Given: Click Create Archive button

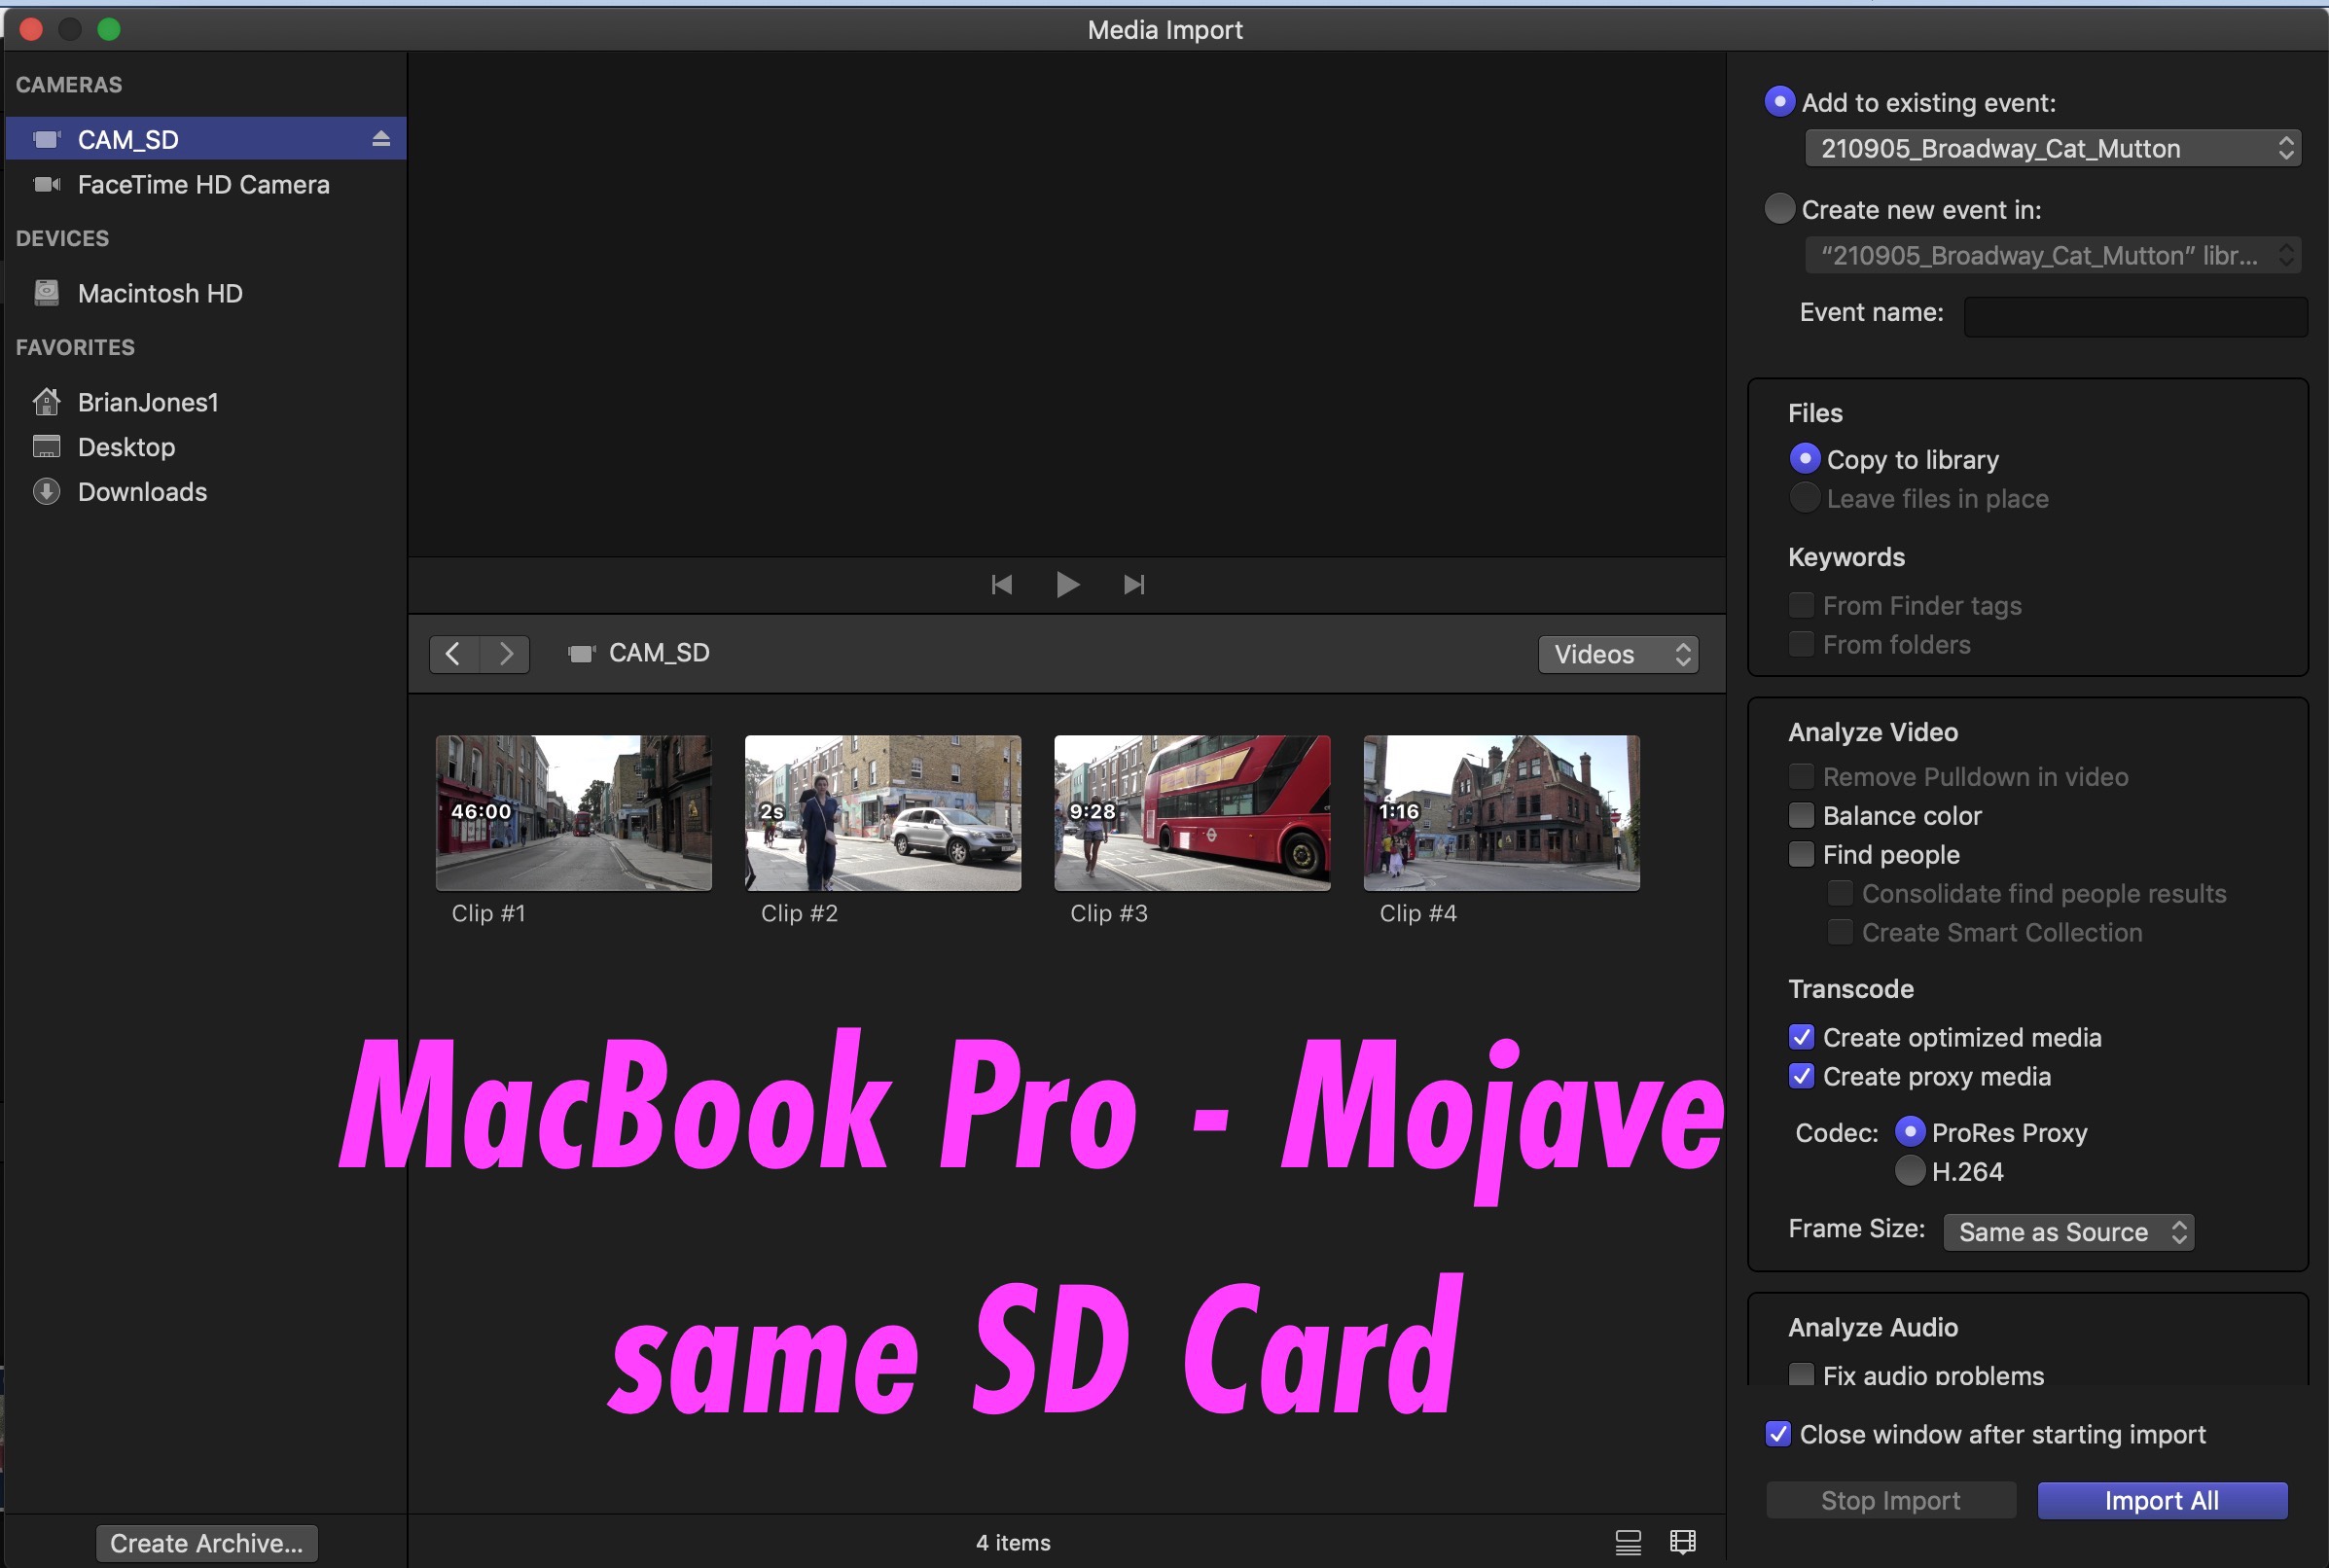Looking at the screenshot, I should click(x=206, y=1543).
